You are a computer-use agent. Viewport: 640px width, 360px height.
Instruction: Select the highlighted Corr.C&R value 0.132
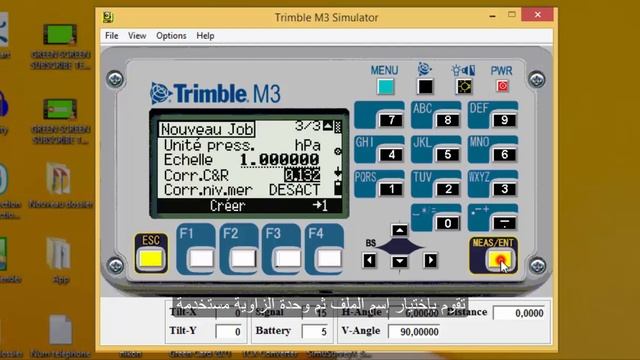coord(302,175)
